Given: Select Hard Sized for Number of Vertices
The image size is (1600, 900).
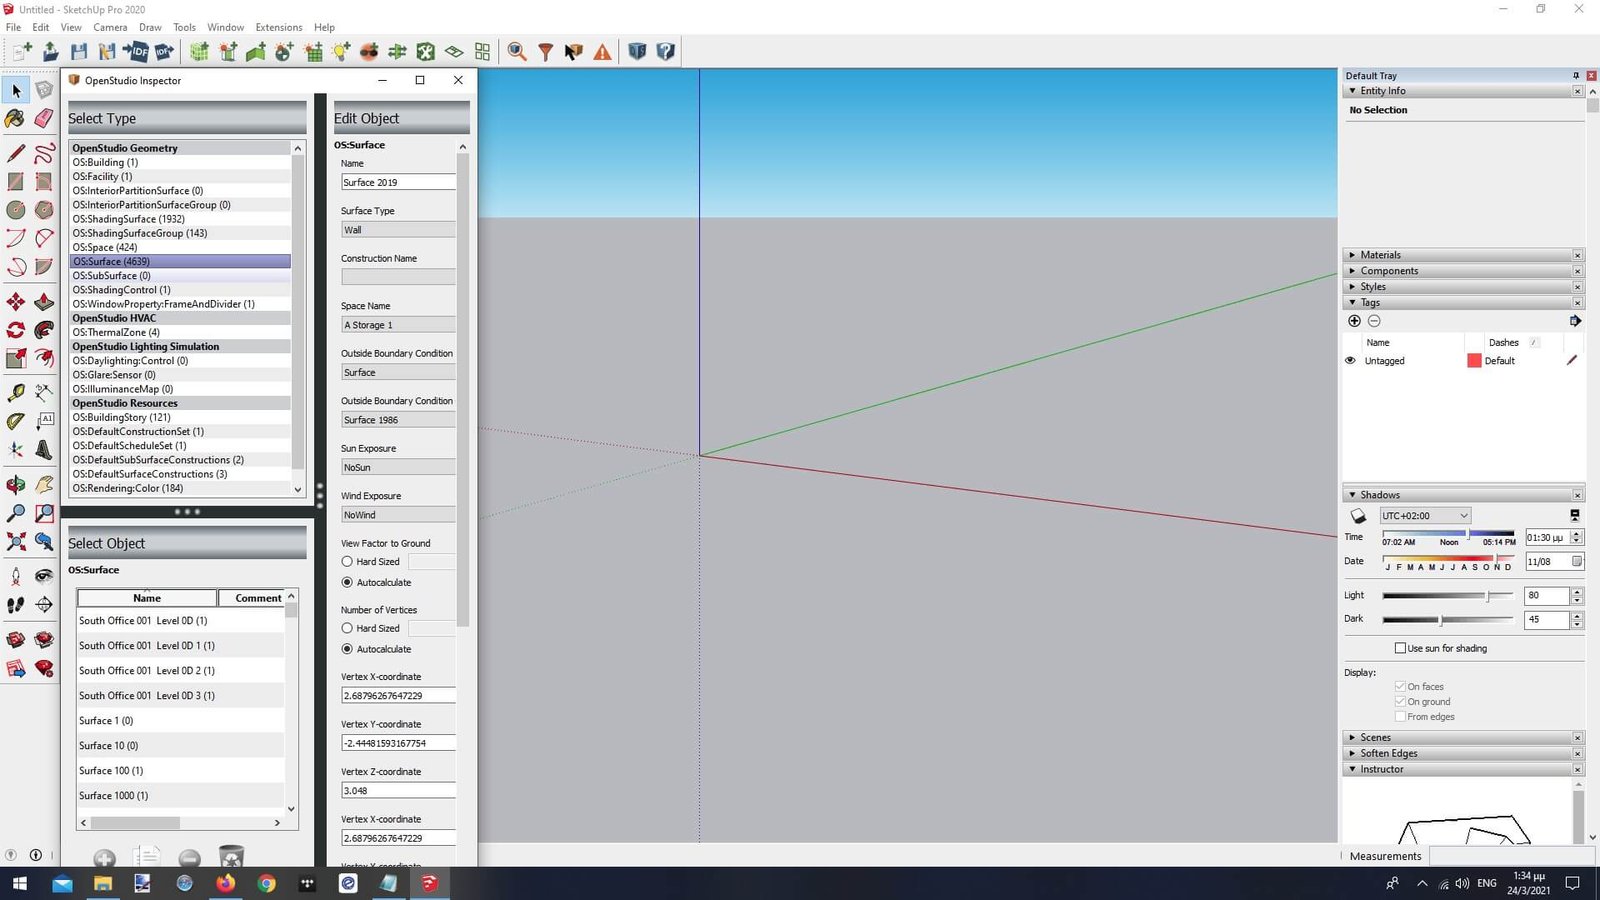Looking at the screenshot, I should (x=347, y=628).
